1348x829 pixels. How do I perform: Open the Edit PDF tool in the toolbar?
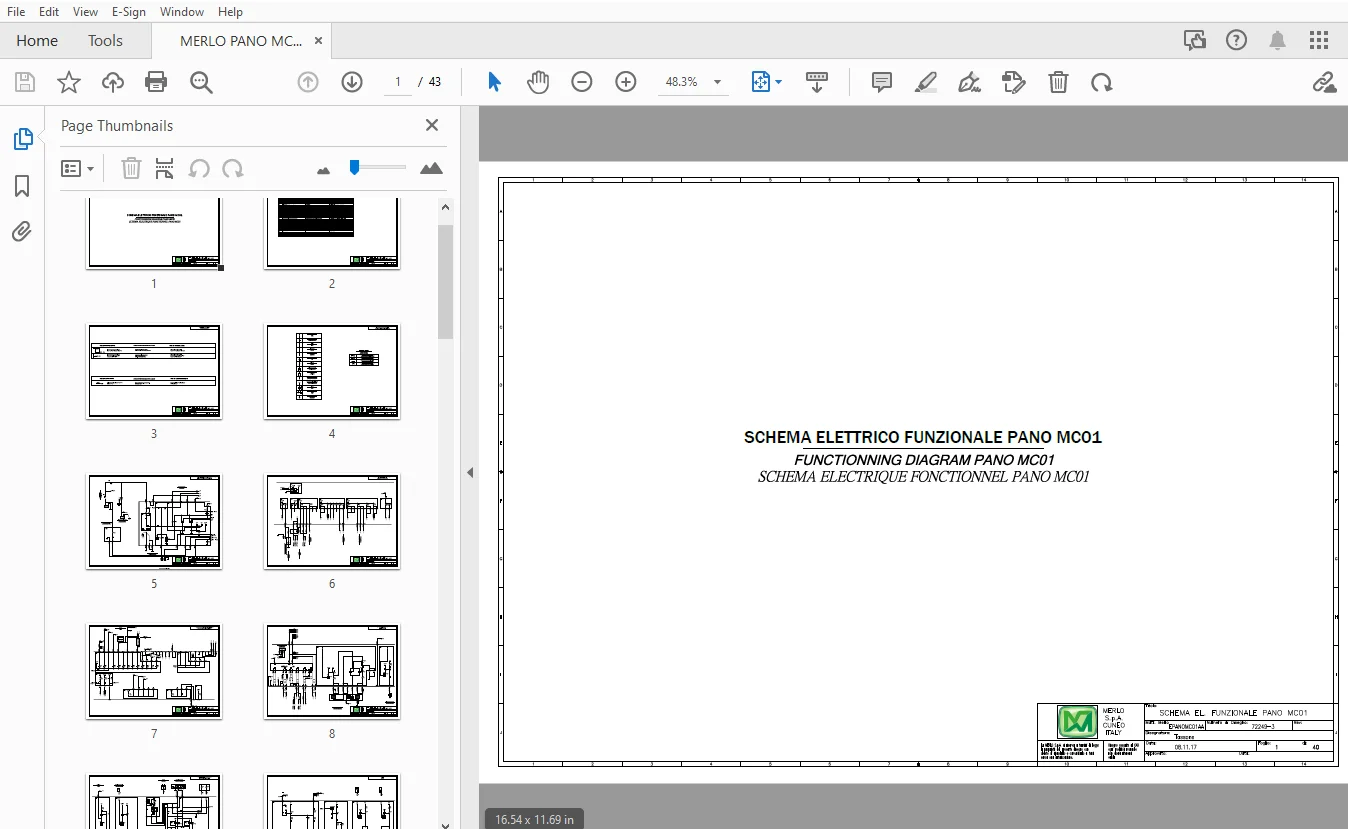(x=1014, y=82)
